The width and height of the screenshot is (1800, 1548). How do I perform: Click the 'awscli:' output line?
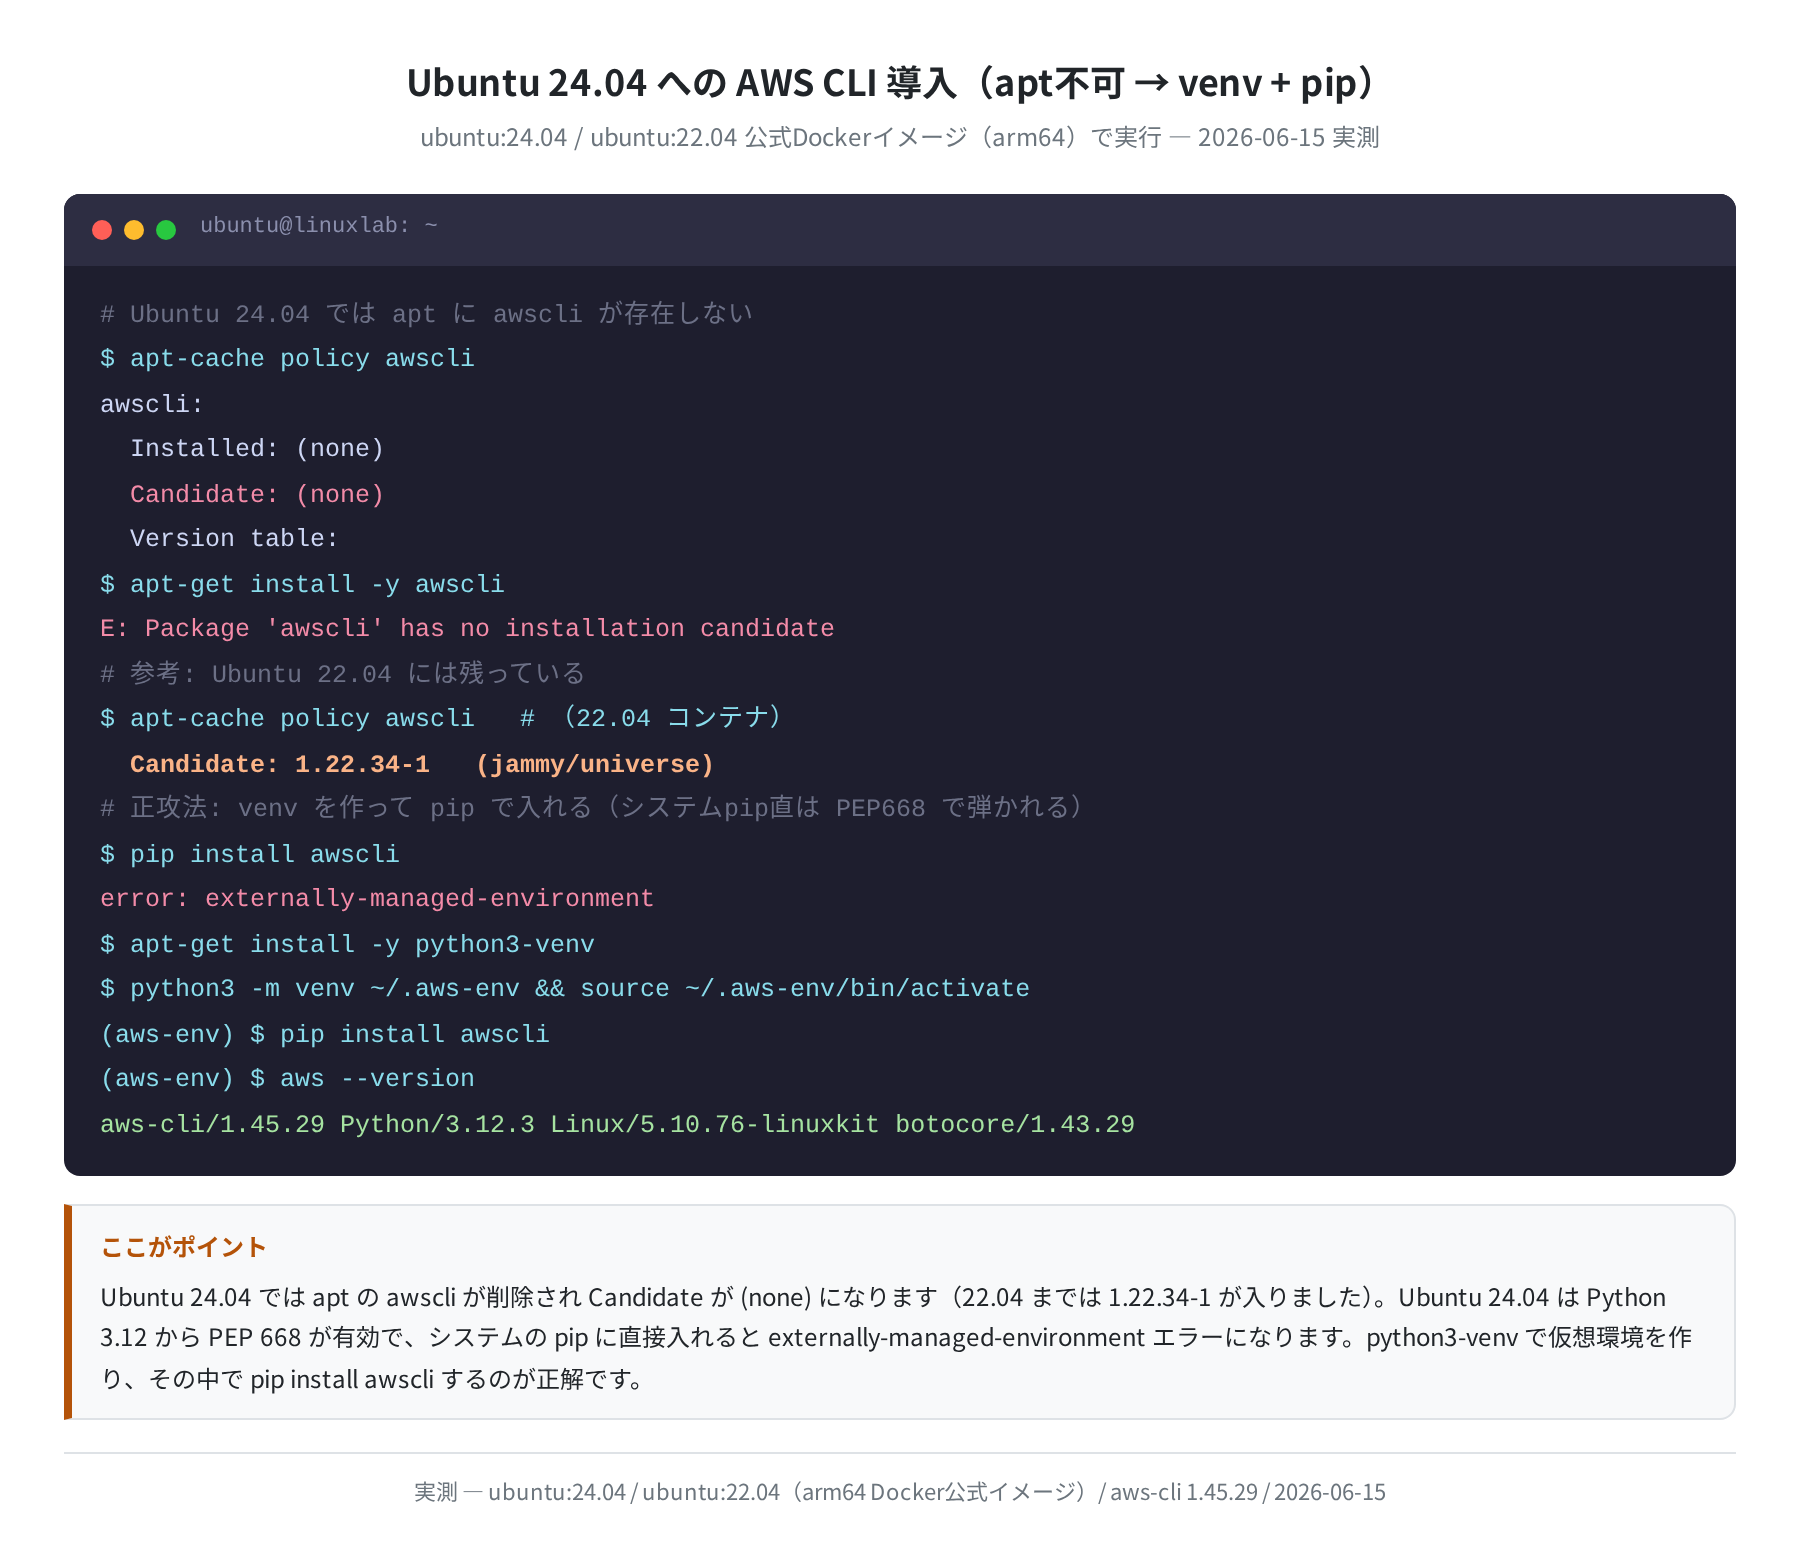pos(152,404)
